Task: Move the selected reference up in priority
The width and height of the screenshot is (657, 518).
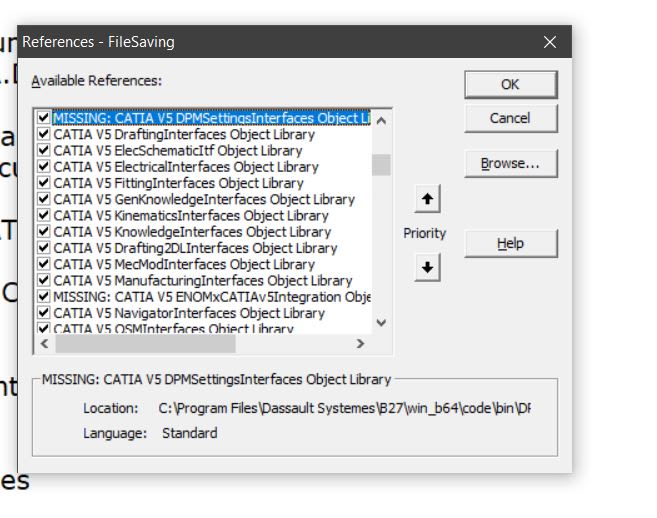Action: coord(427,198)
